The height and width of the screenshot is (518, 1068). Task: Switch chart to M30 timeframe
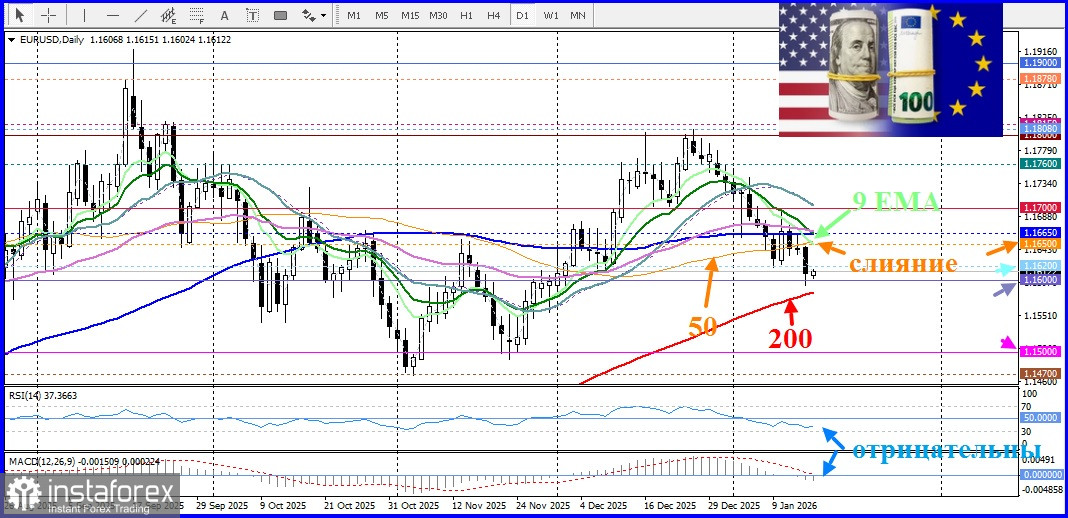tap(439, 15)
